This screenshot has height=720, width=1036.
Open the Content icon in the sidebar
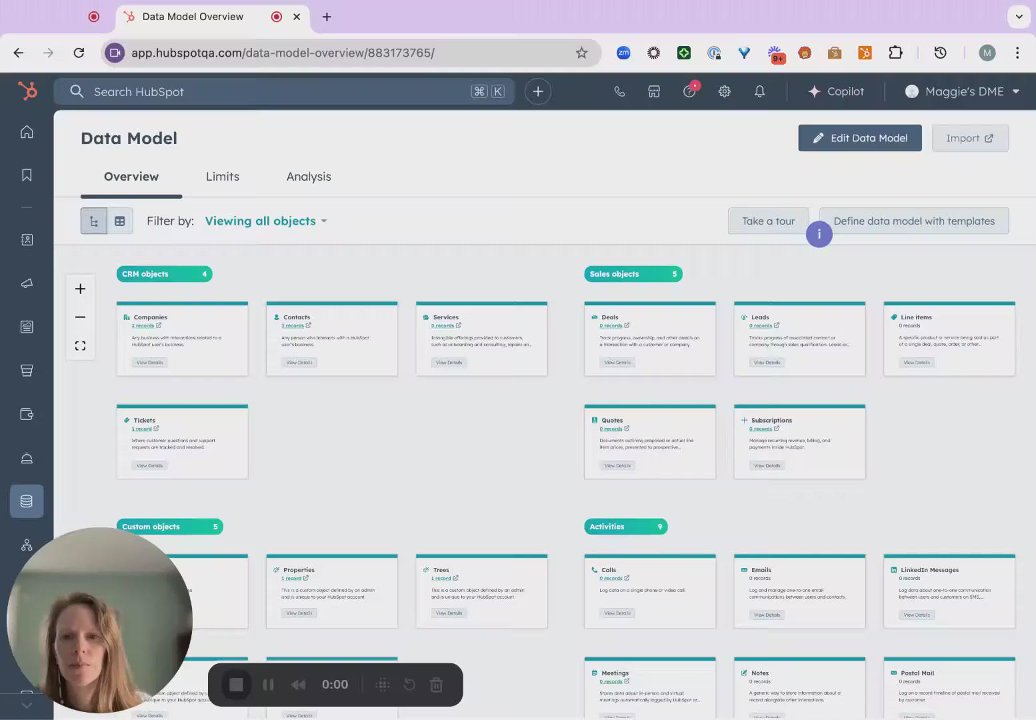[26, 327]
